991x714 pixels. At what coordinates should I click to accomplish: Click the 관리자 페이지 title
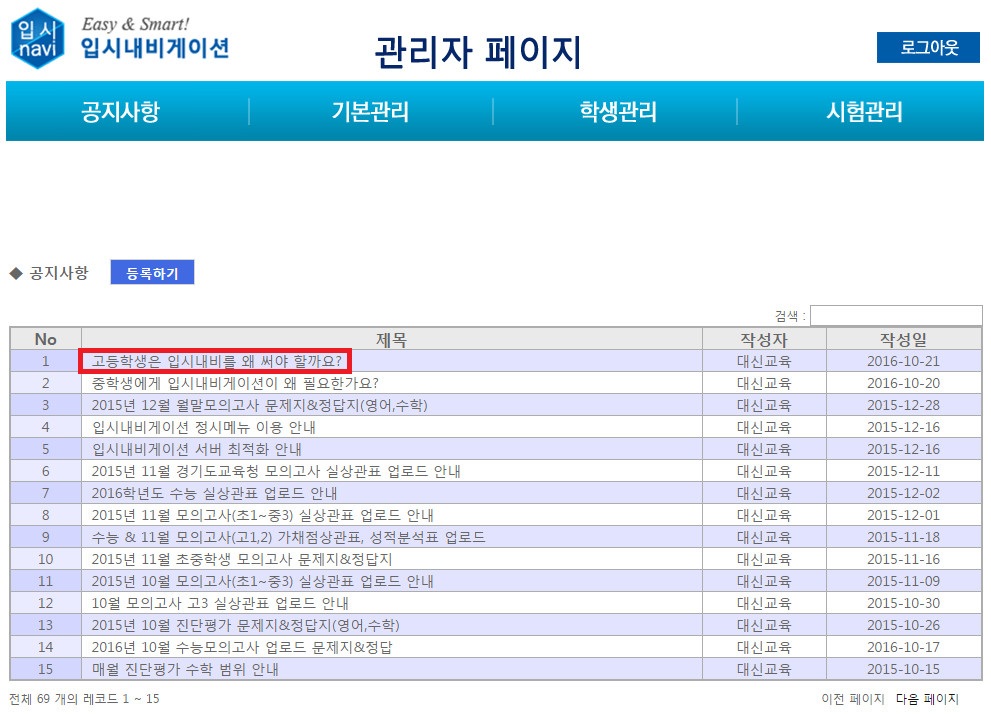click(x=478, y=52)
